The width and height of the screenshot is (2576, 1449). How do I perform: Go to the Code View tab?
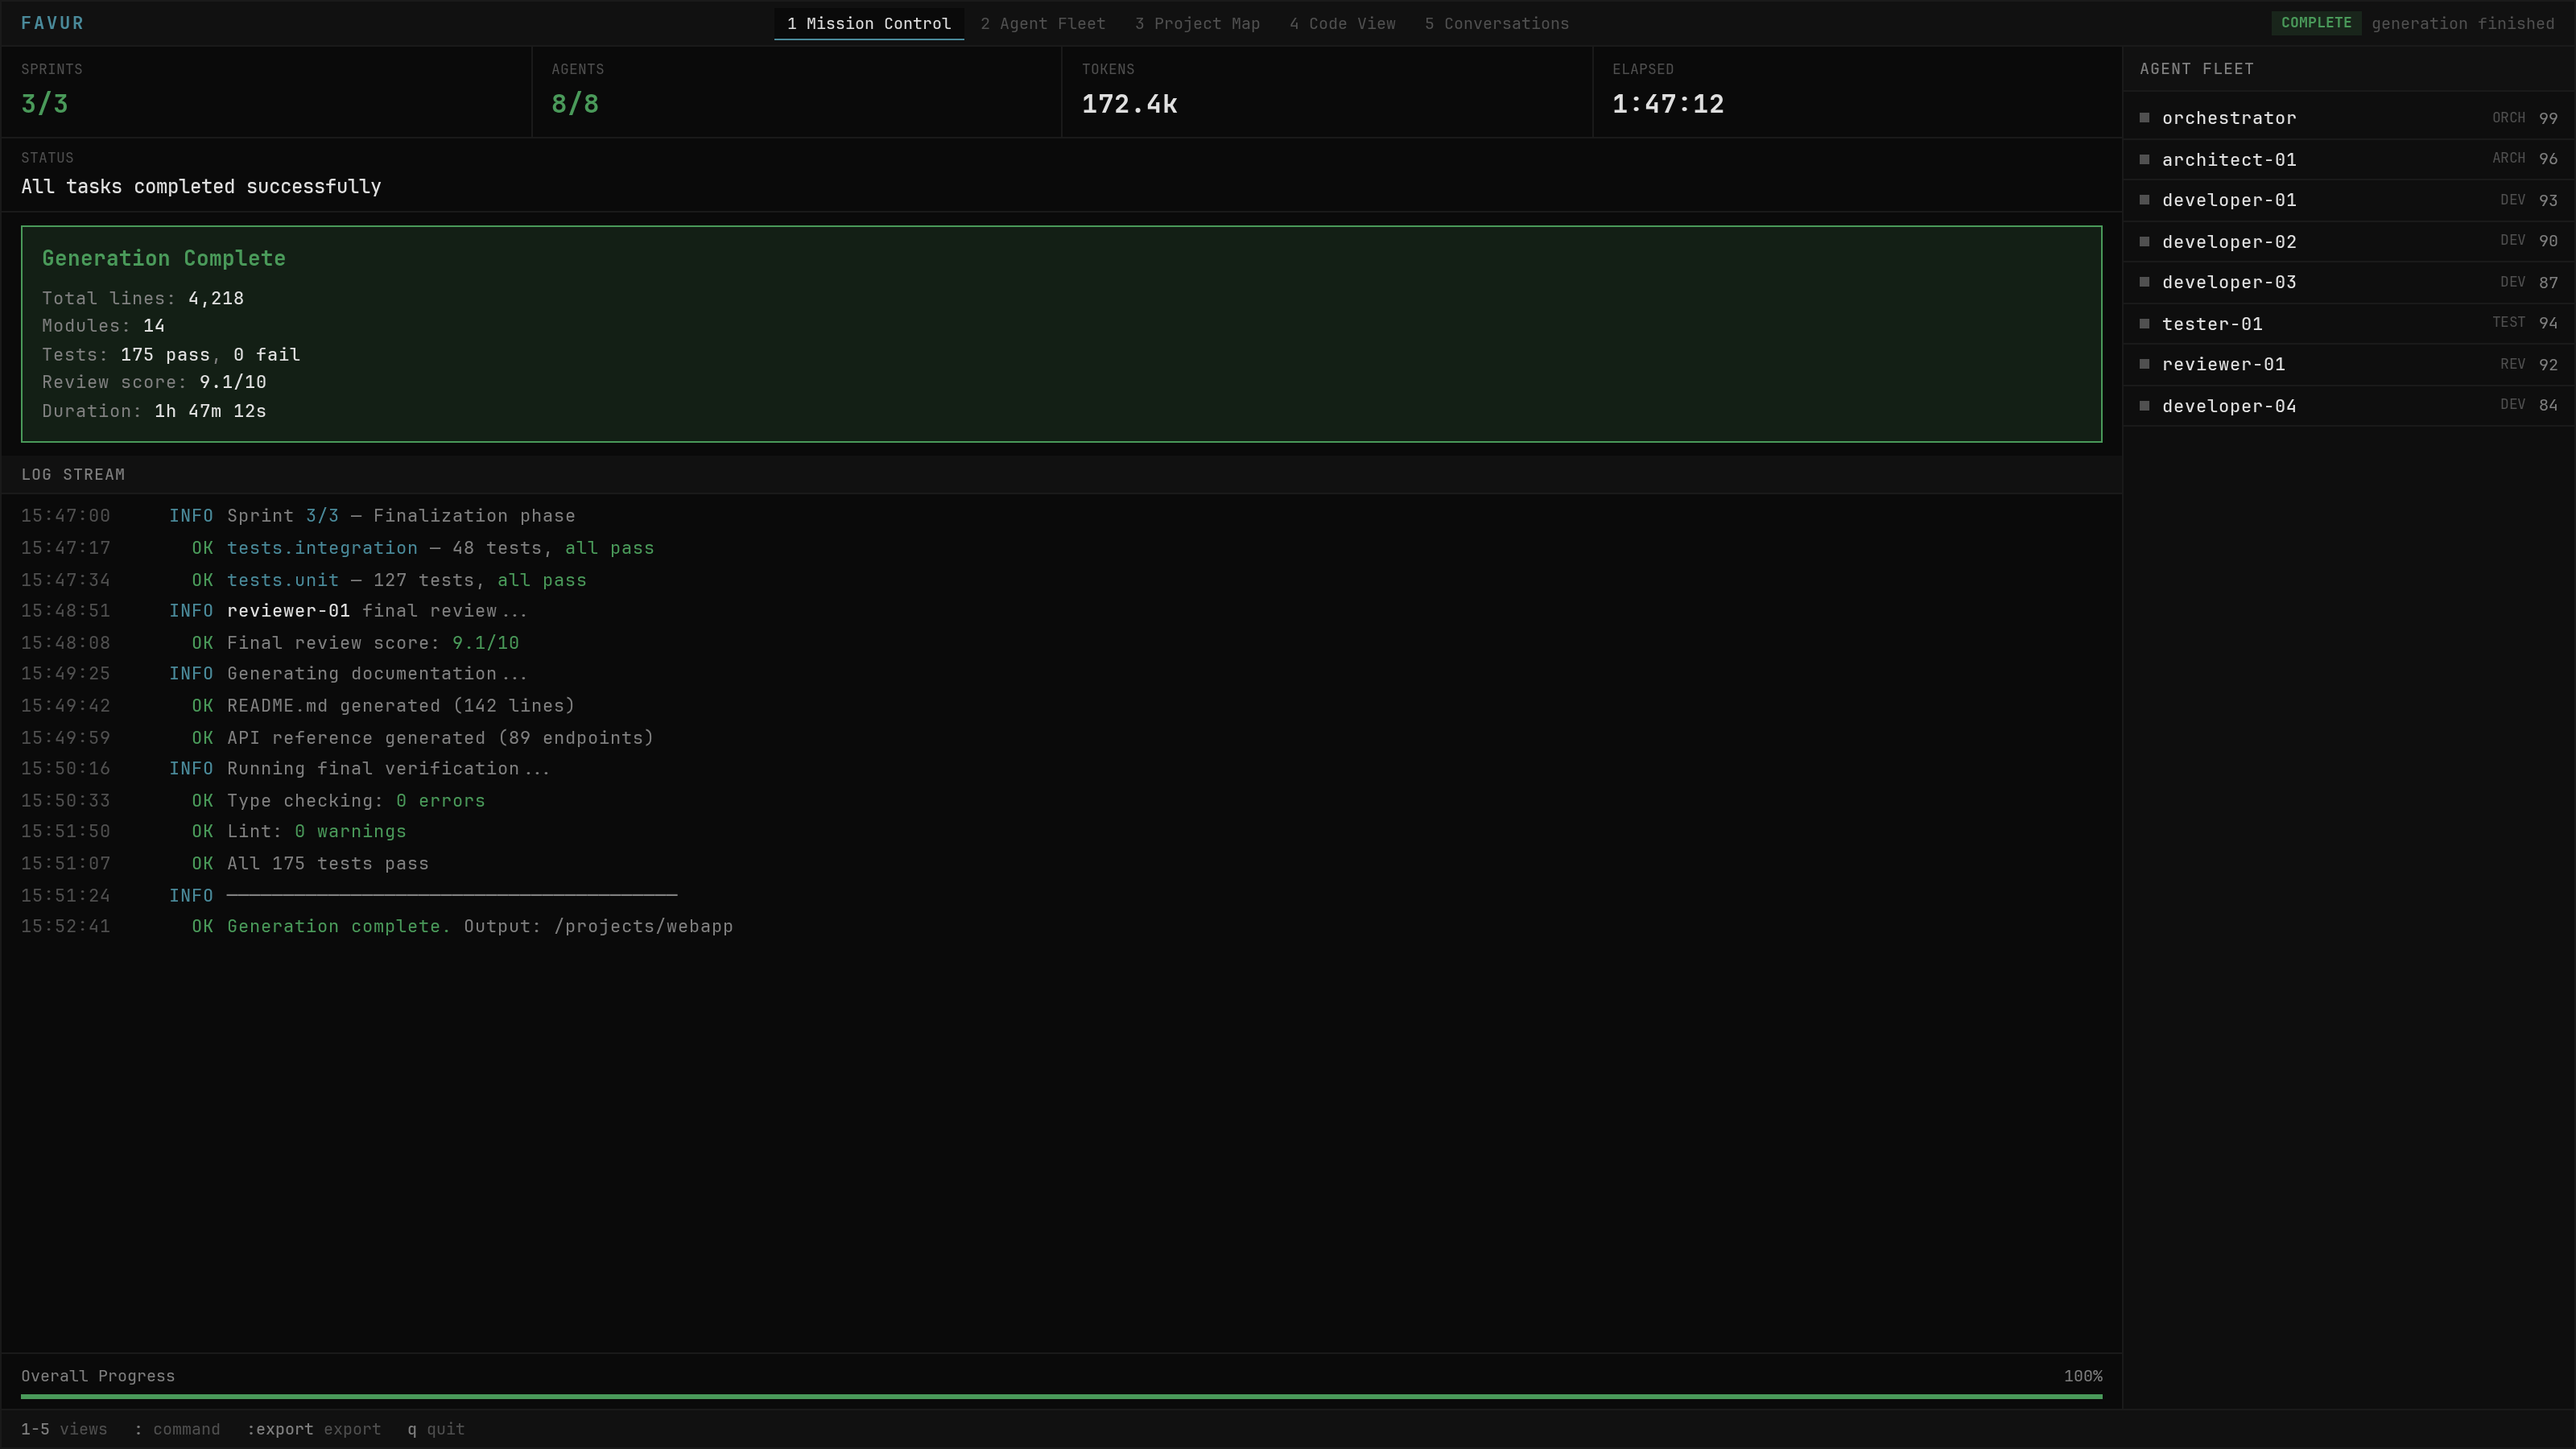pyautogui.click(x=1342, y=24)
